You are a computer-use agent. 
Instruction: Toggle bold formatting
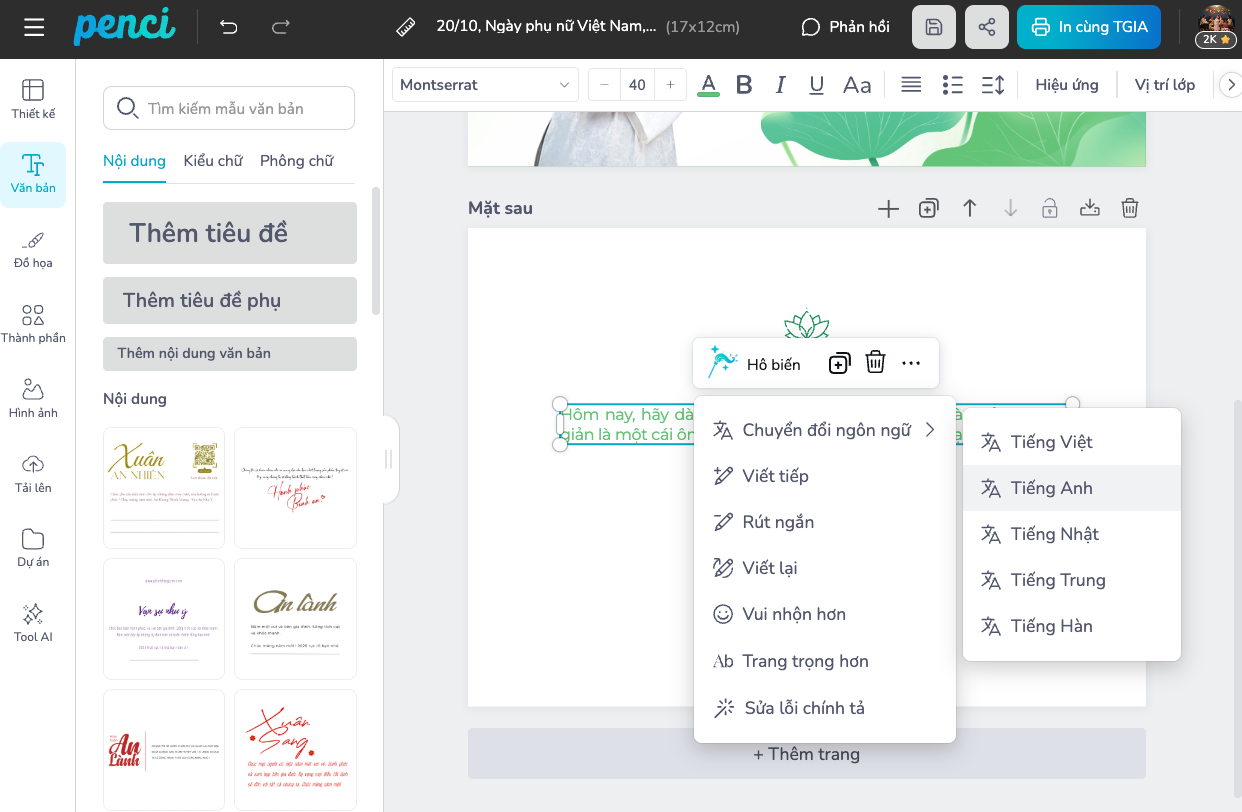click(x=744, y=85)
